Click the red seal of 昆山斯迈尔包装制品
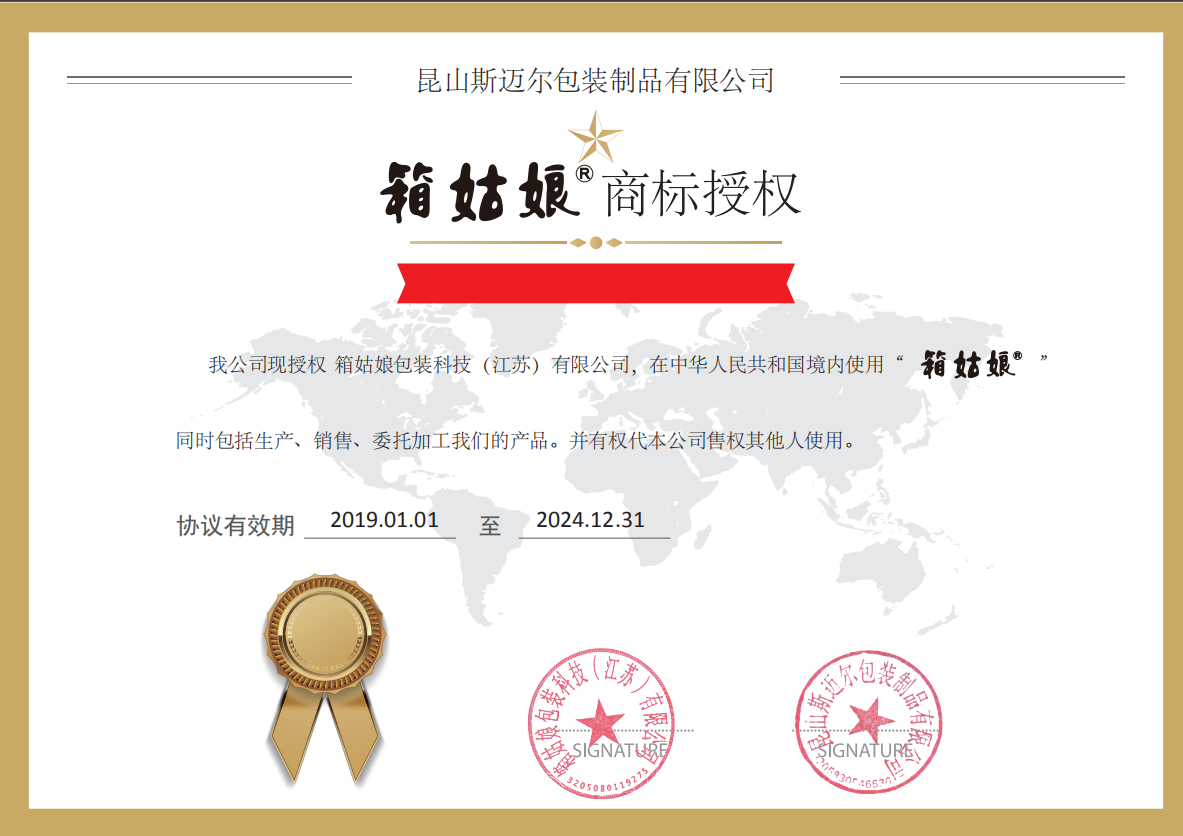This screenshot has width=1183, height=836. point(868,721)
